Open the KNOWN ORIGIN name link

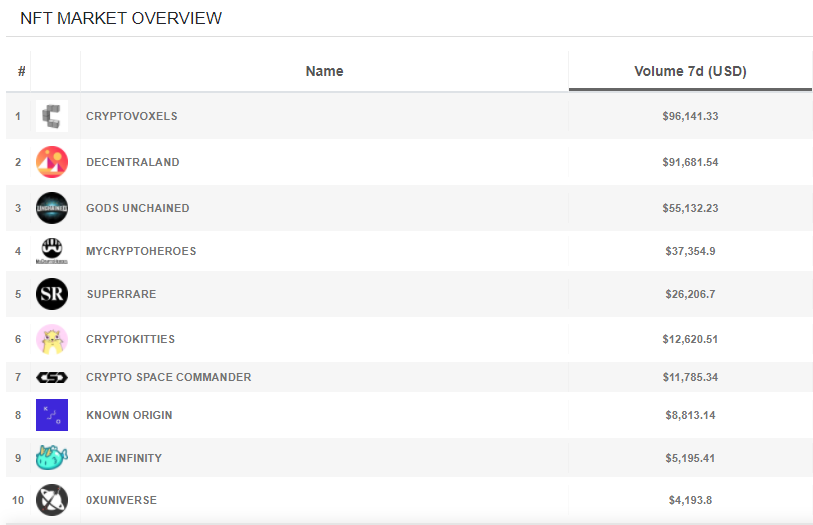point(129,415)
